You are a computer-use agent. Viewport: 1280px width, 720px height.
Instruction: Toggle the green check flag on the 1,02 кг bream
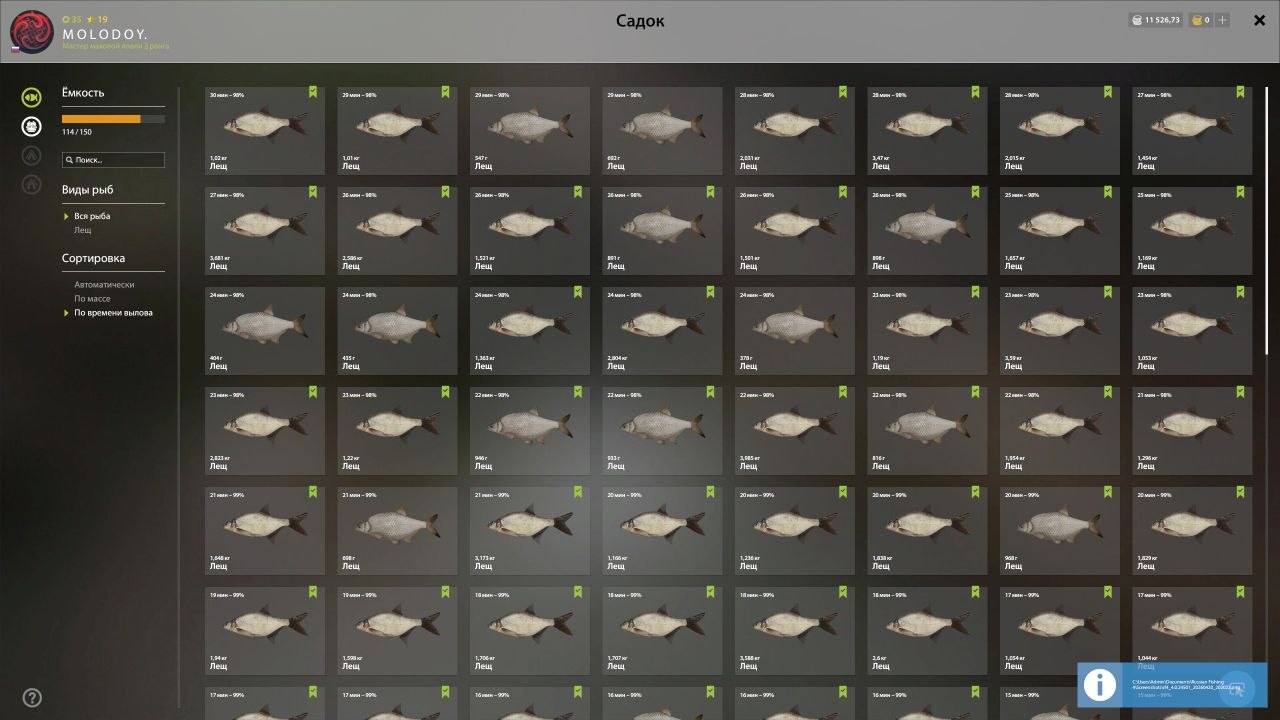tap(313, 92)
